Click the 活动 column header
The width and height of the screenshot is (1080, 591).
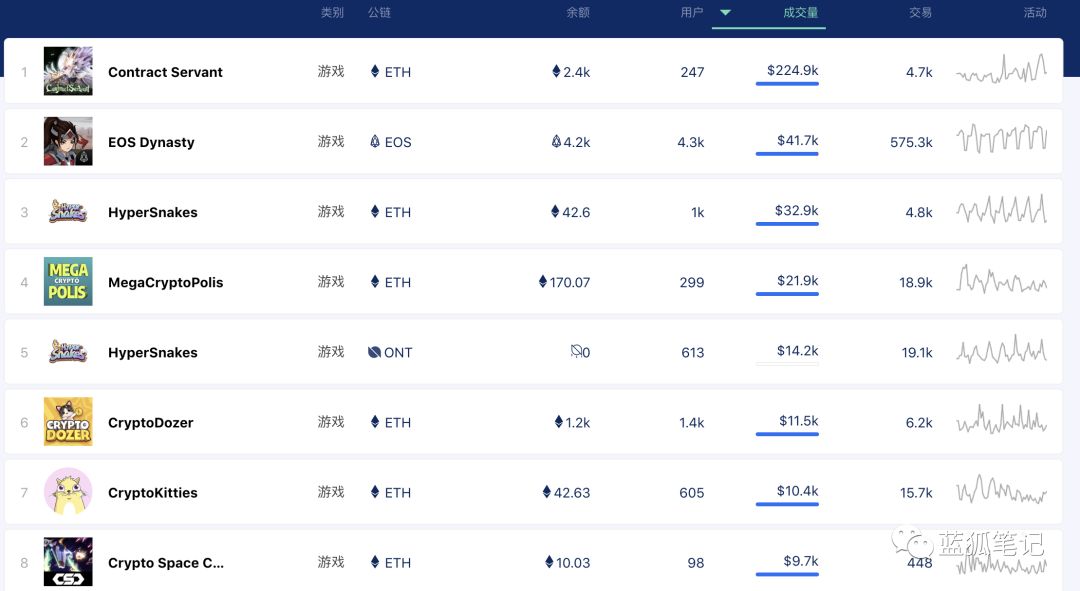[x=1035, y=13]
